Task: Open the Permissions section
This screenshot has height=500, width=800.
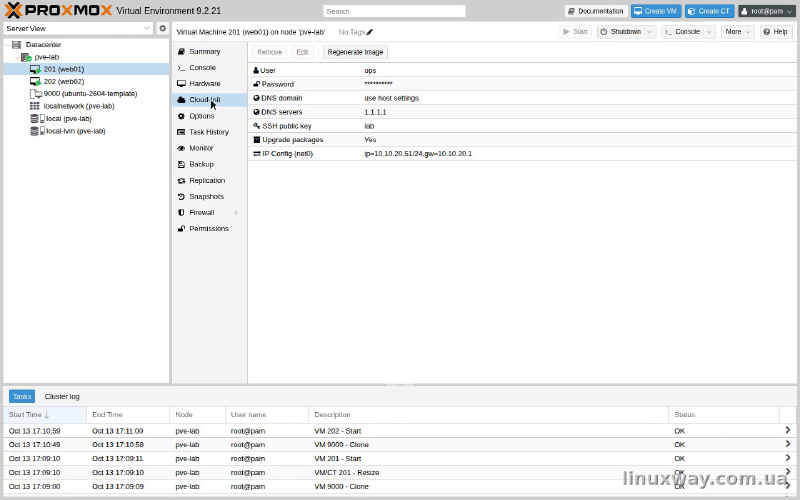Action: coord(209,229)
